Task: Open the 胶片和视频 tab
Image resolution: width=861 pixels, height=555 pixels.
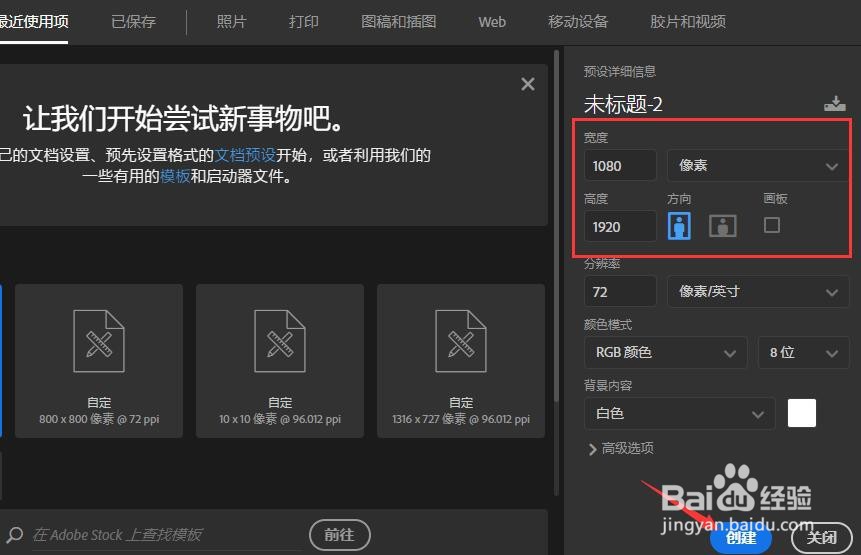Action: [x=687, y=22]
